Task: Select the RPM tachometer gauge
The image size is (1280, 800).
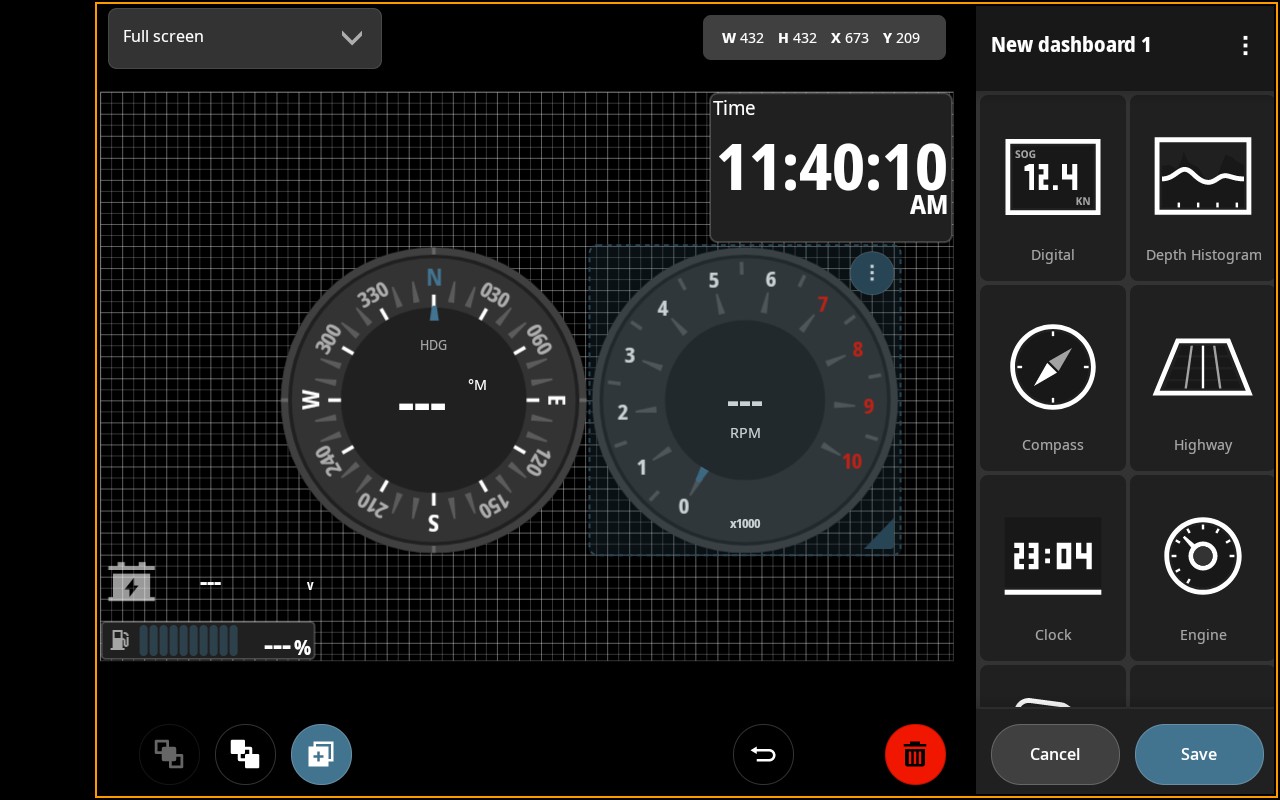Action: point(745,400)
